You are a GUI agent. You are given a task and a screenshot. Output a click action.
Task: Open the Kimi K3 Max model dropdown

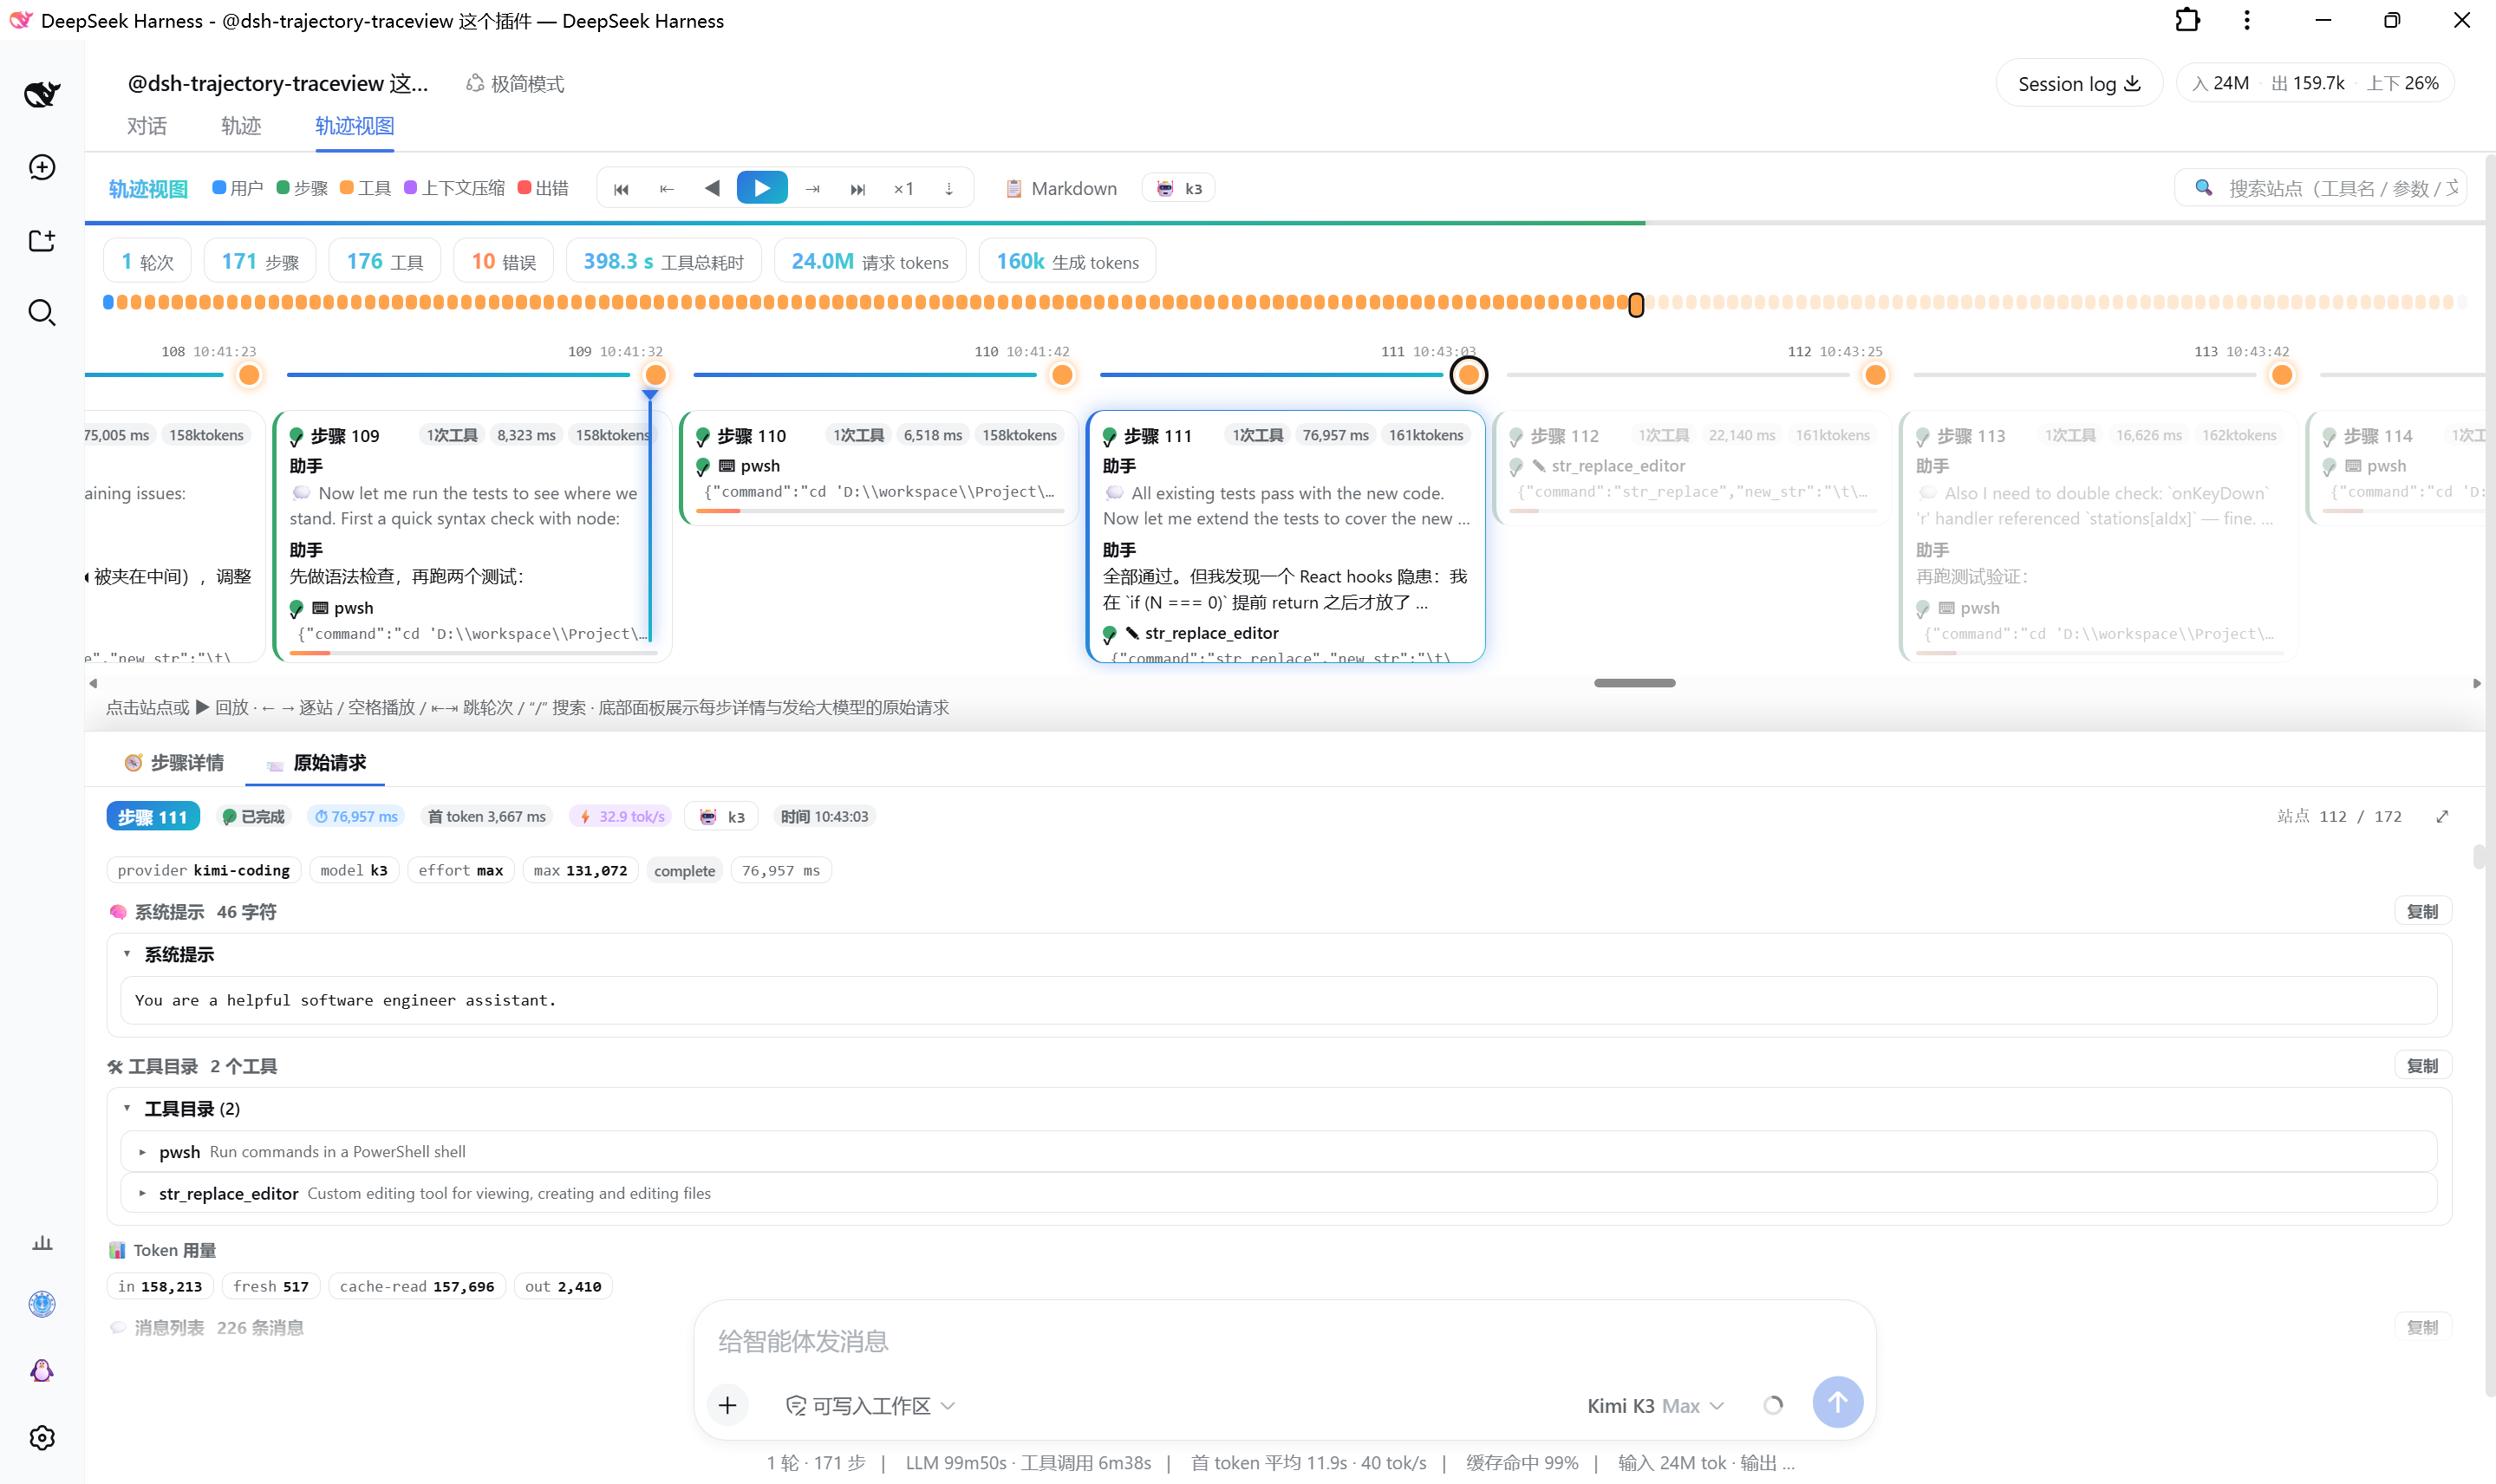click(1655, 1406)
